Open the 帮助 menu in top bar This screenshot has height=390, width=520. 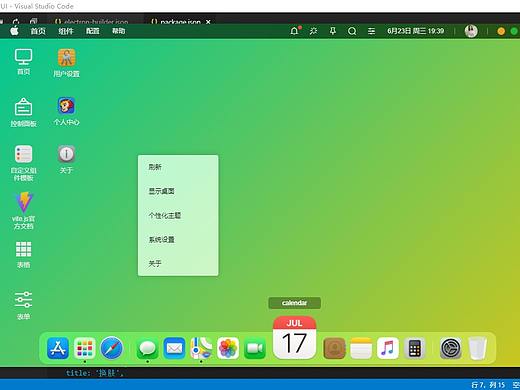click(x=119, y=31)
